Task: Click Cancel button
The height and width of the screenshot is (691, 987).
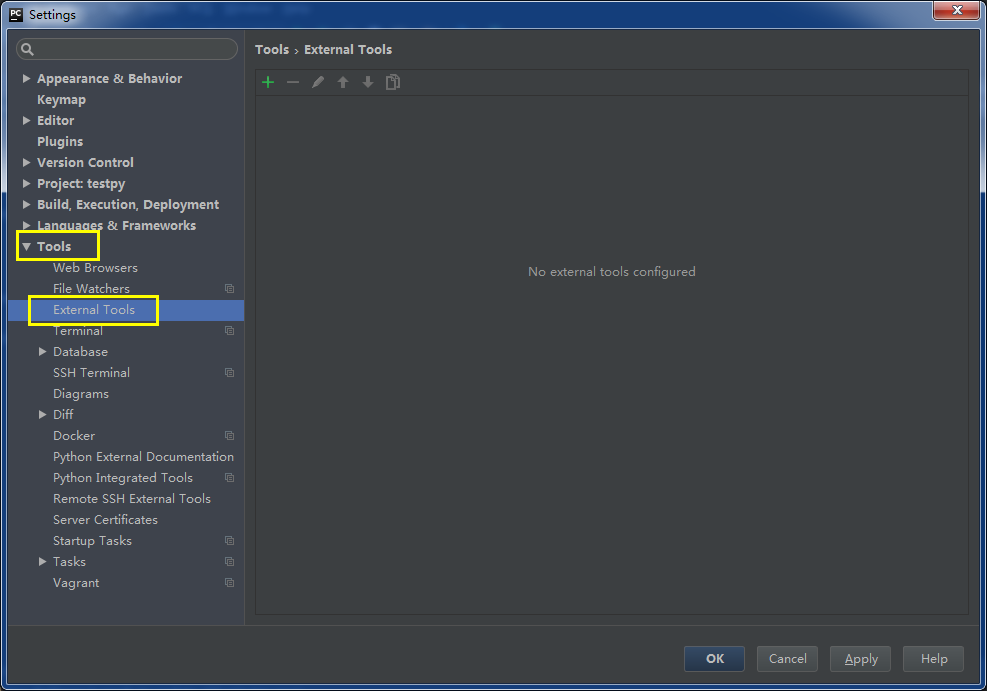Action: point(787,659)
